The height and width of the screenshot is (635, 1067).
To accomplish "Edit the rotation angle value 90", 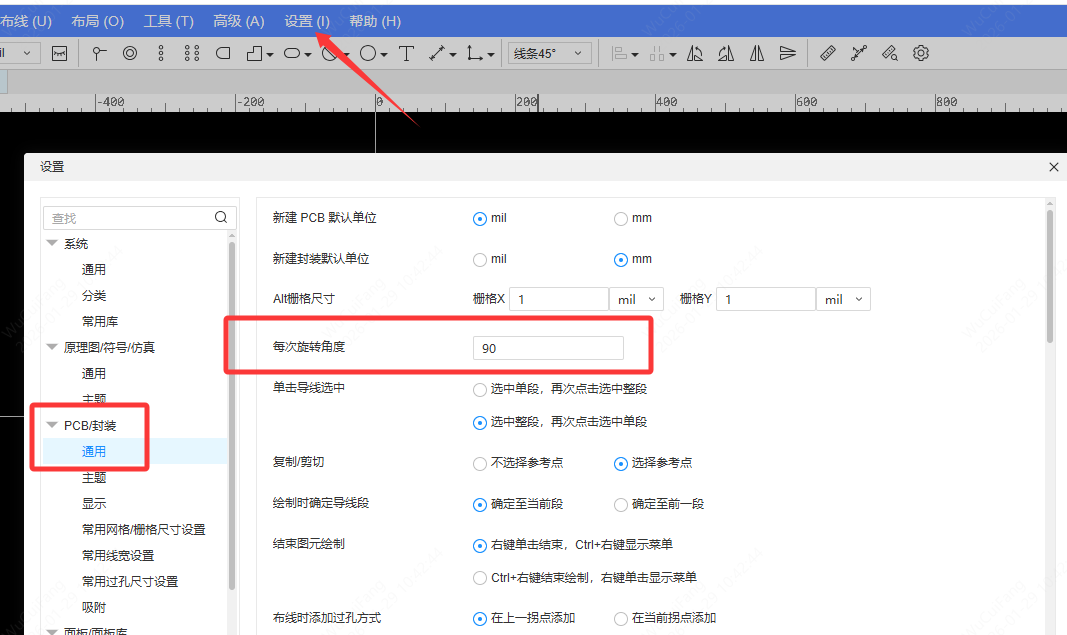I will (x=548, y=345).
